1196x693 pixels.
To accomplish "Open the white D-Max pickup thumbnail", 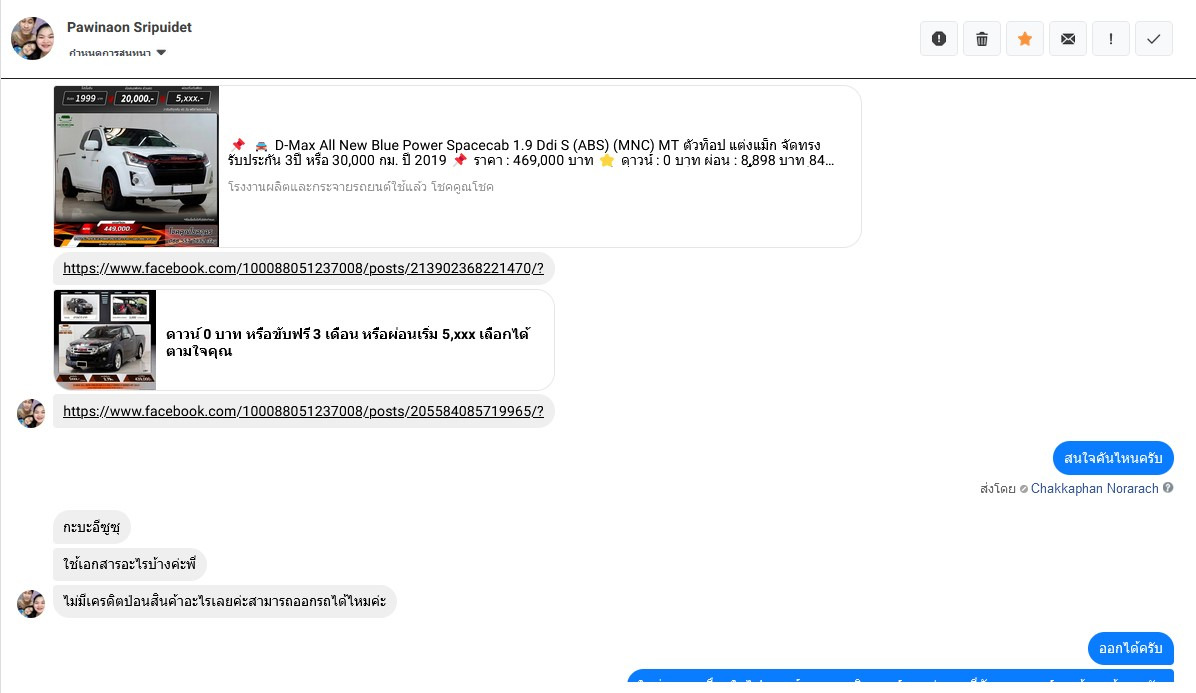I will [137, 166].
